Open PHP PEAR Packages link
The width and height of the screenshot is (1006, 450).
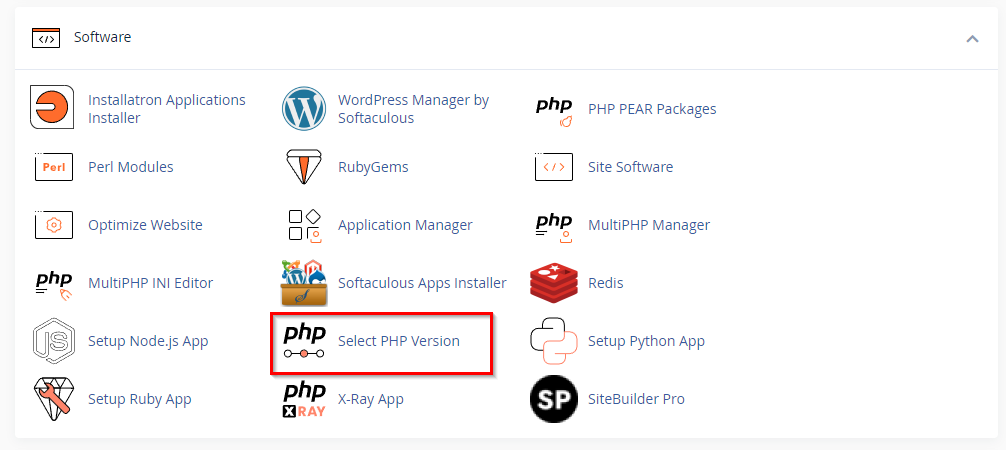pos(652,109)
